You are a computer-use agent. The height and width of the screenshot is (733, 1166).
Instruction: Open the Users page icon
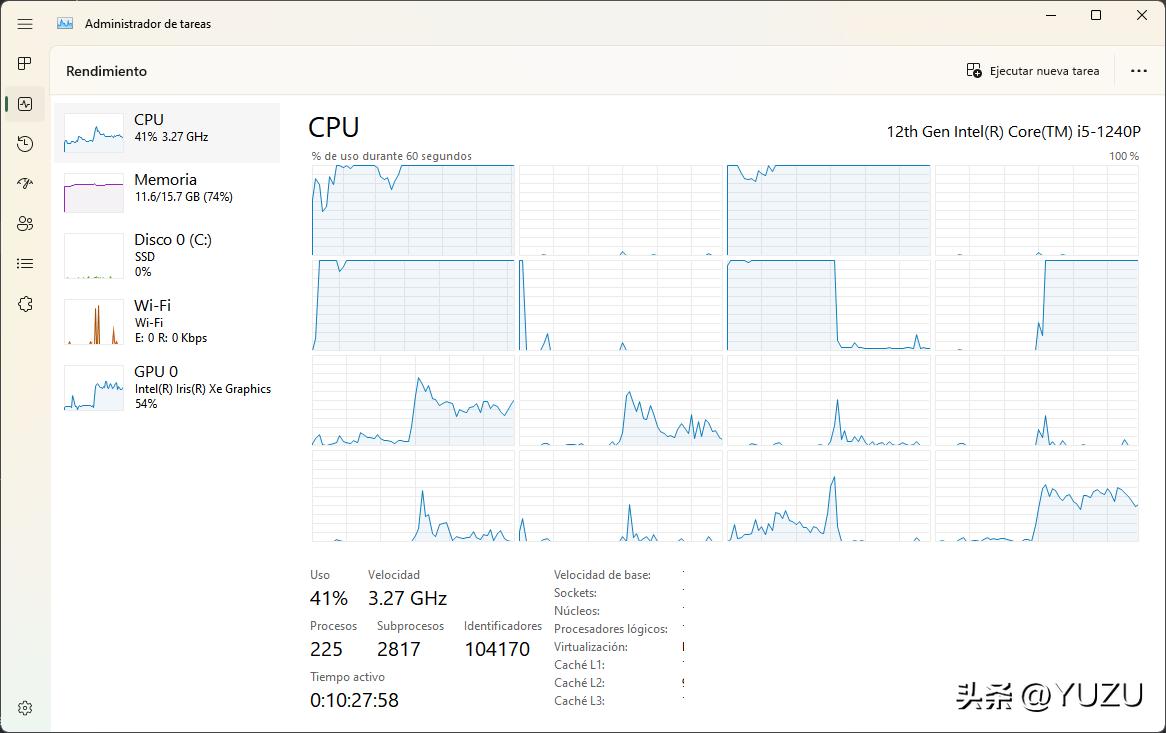(x=25, y=224)
